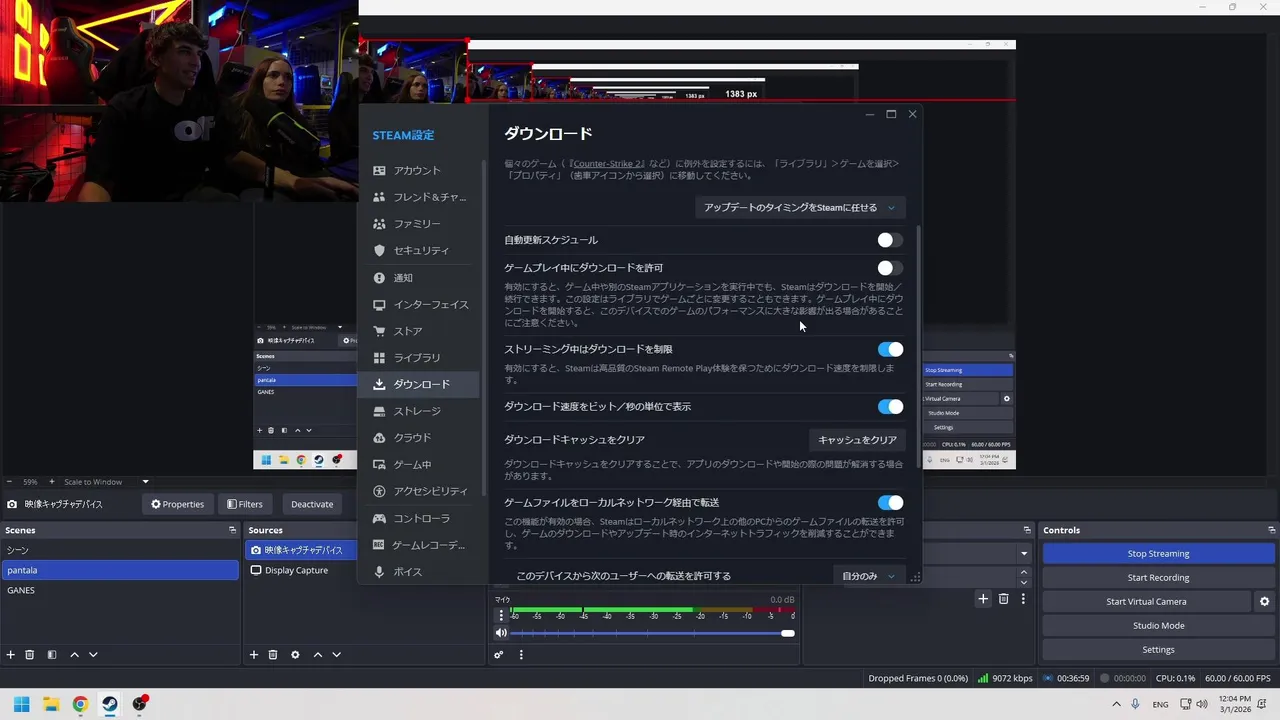This screenshot has height=720, width=1280.
Task: Turn off ストリーミング中はダウンロードを制限 switch
Action: click(x=890, y=349)
